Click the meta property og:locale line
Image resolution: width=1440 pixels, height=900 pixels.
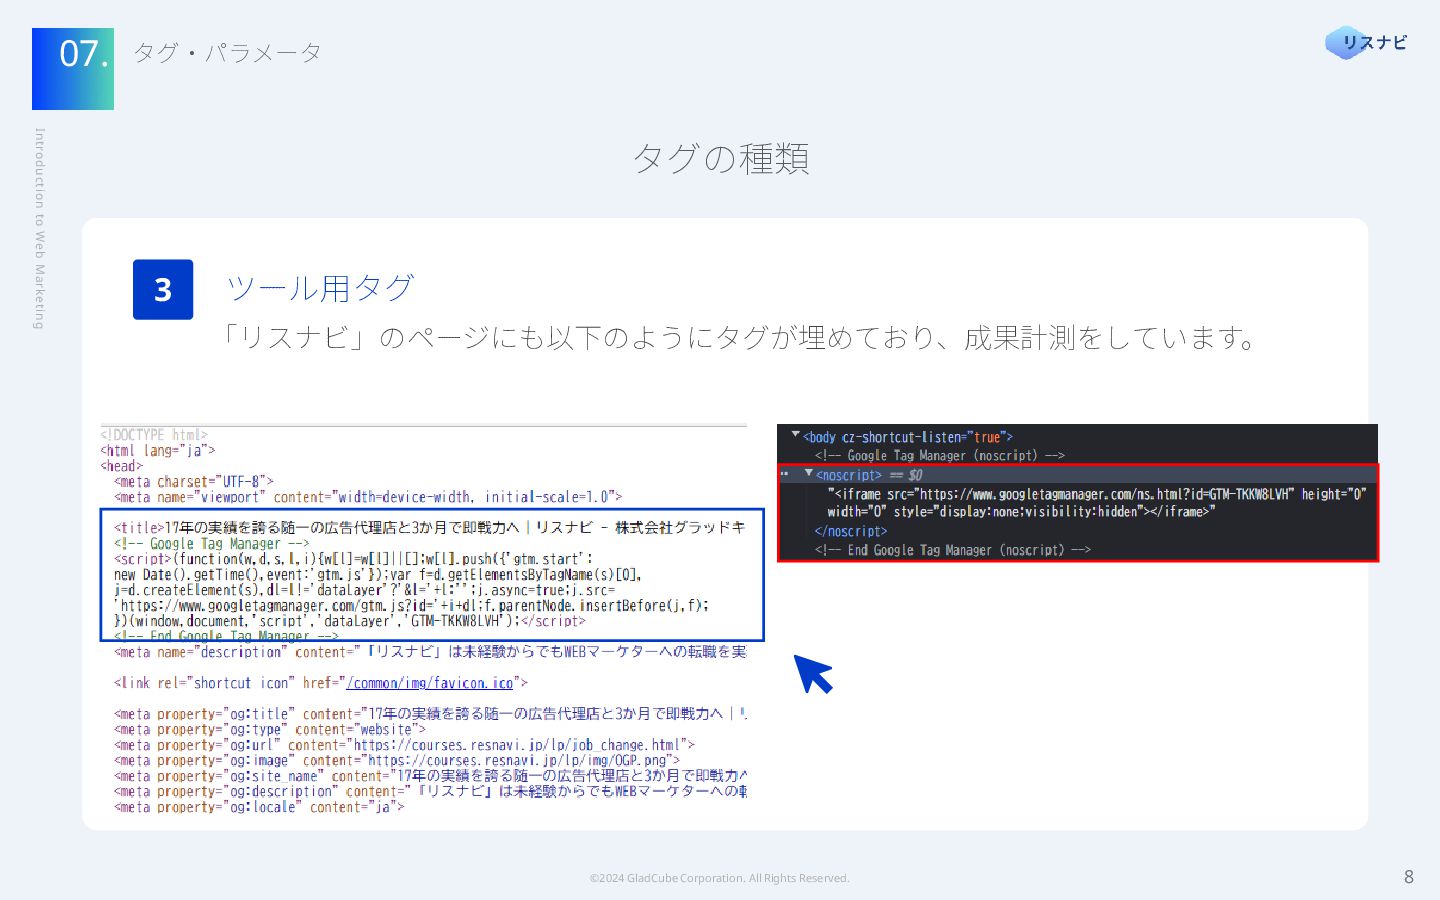pyautogui.click(x=259, y=807)
